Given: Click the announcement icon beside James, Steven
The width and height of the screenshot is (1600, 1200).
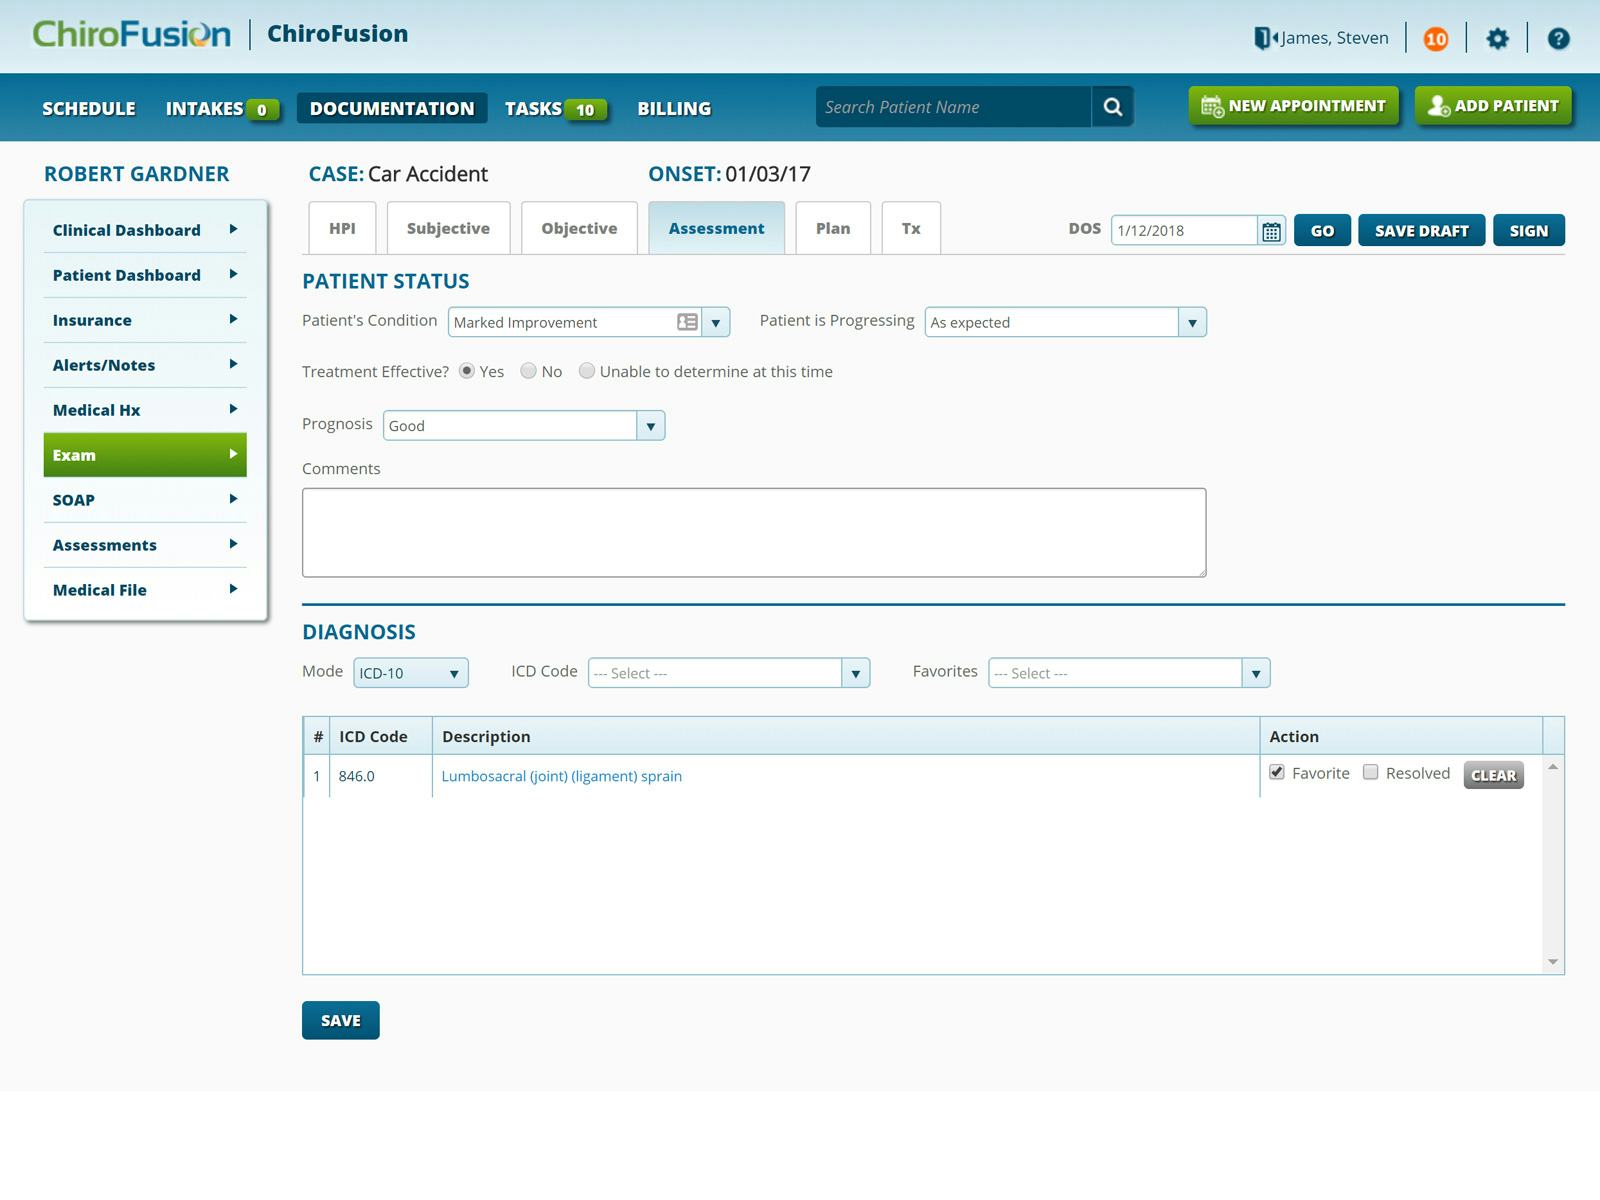Looking at the screenshot, I should pos(1265,37).
